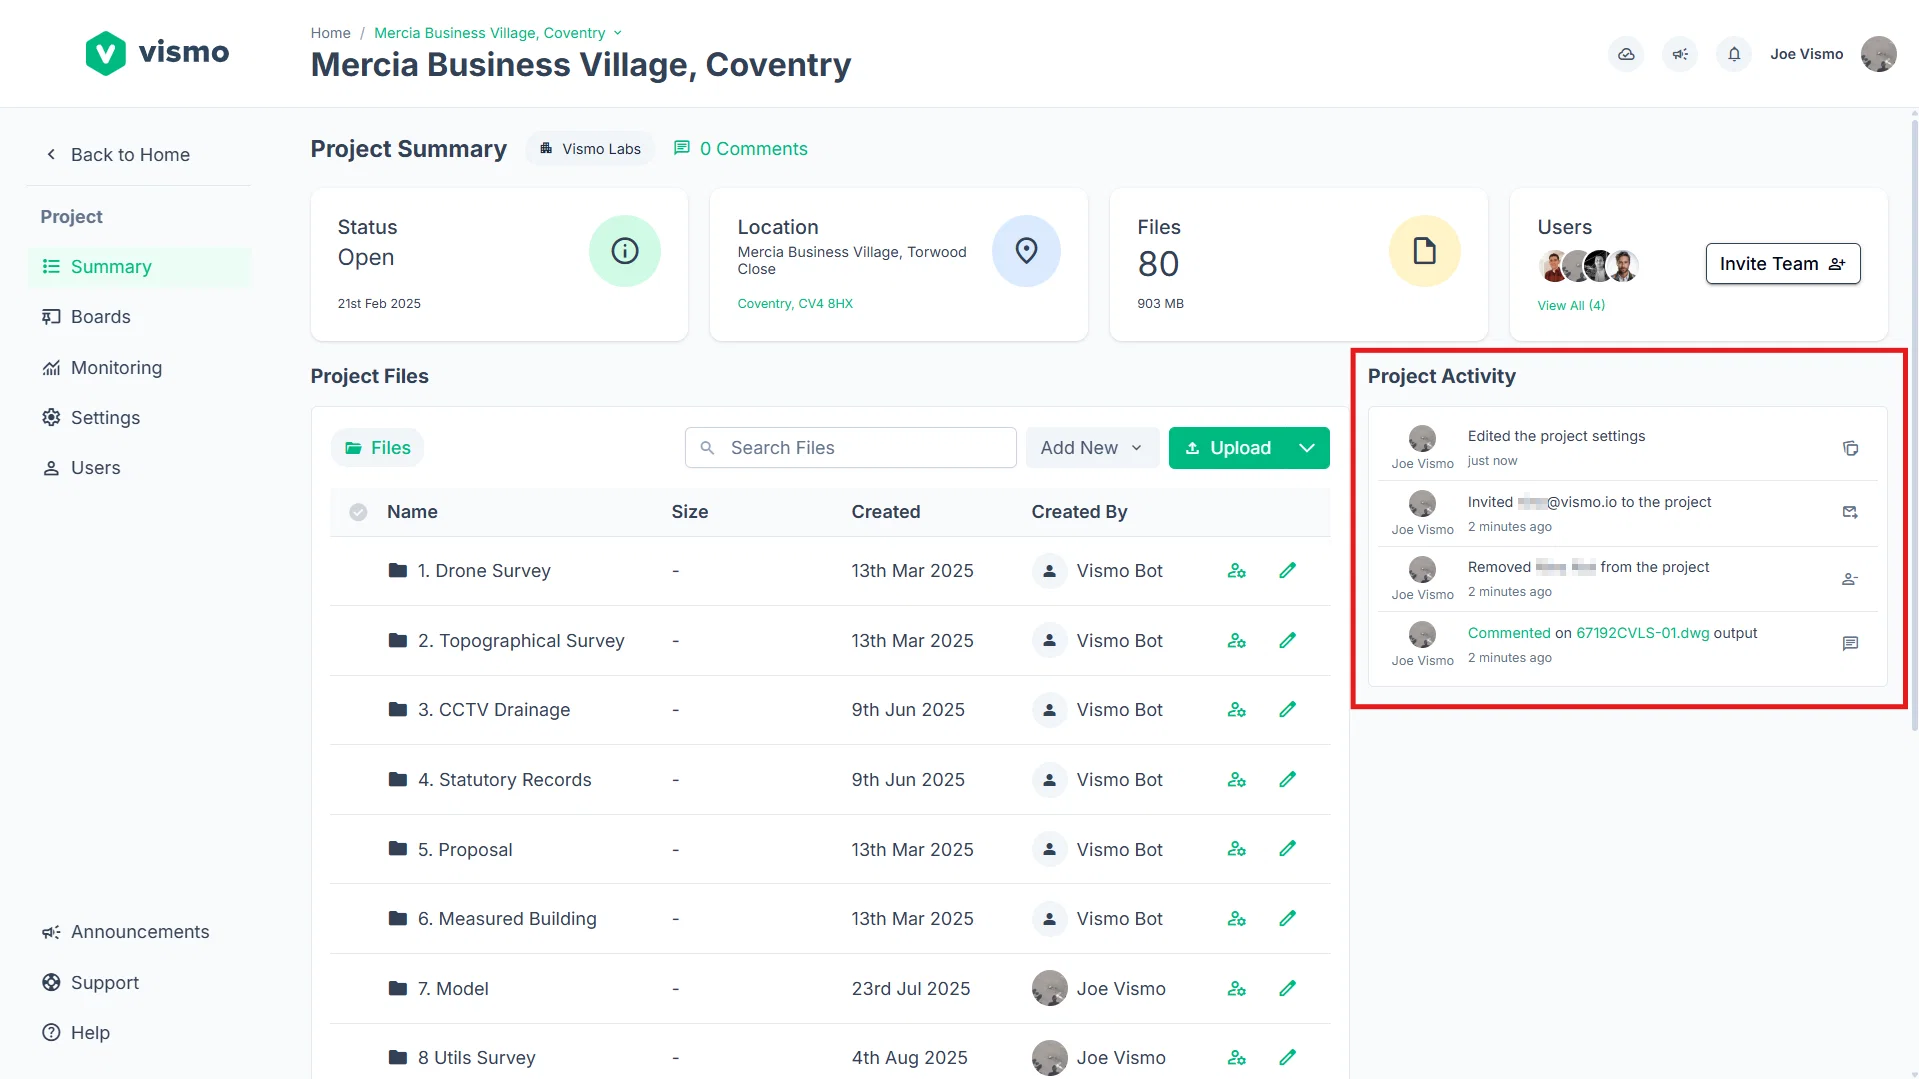This screenshot has width=1919, height=1079.
Task: Expand the Upload button dropdown arrow
Action: tap(1307, 448)
